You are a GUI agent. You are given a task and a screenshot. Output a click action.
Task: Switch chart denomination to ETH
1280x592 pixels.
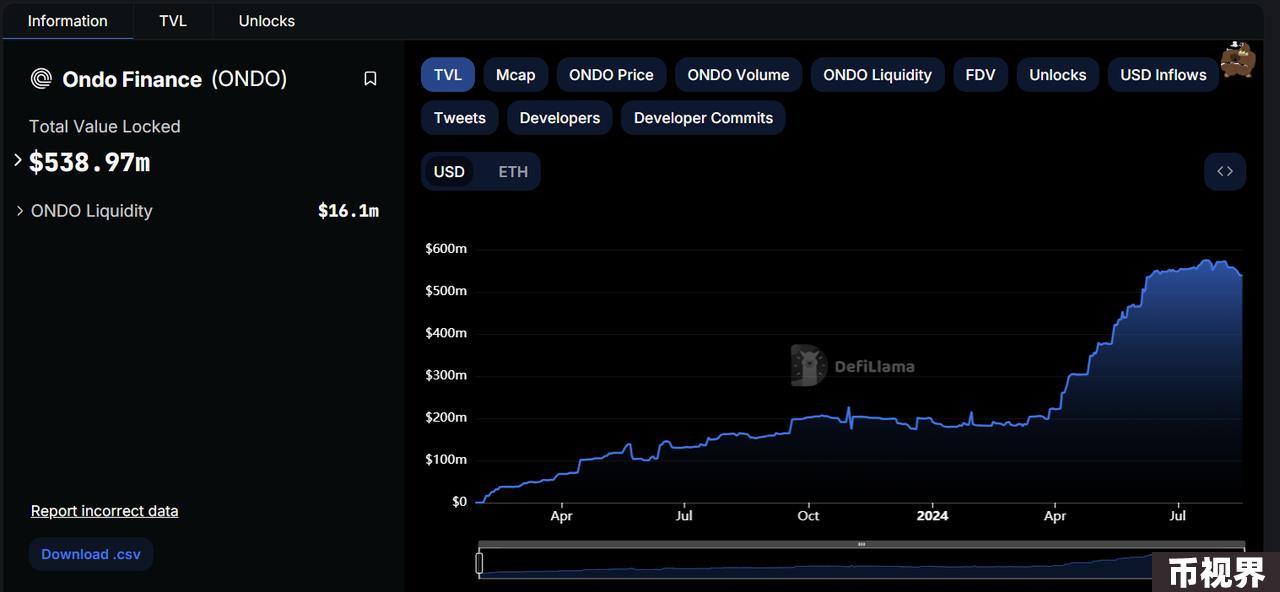click(513, 172)
